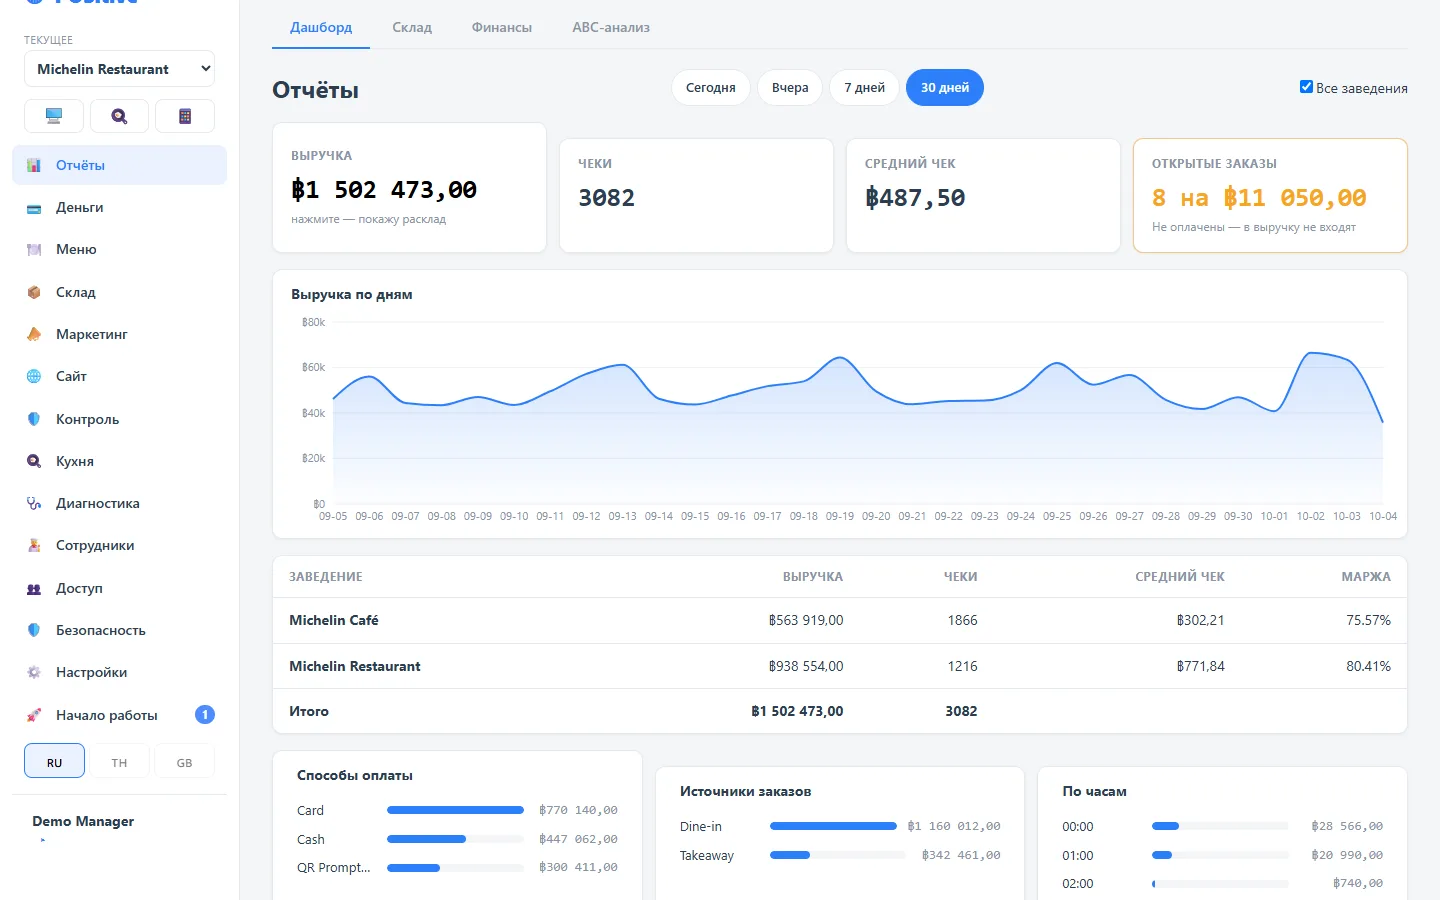Open Кухня via its pan icon

point(34,461)
